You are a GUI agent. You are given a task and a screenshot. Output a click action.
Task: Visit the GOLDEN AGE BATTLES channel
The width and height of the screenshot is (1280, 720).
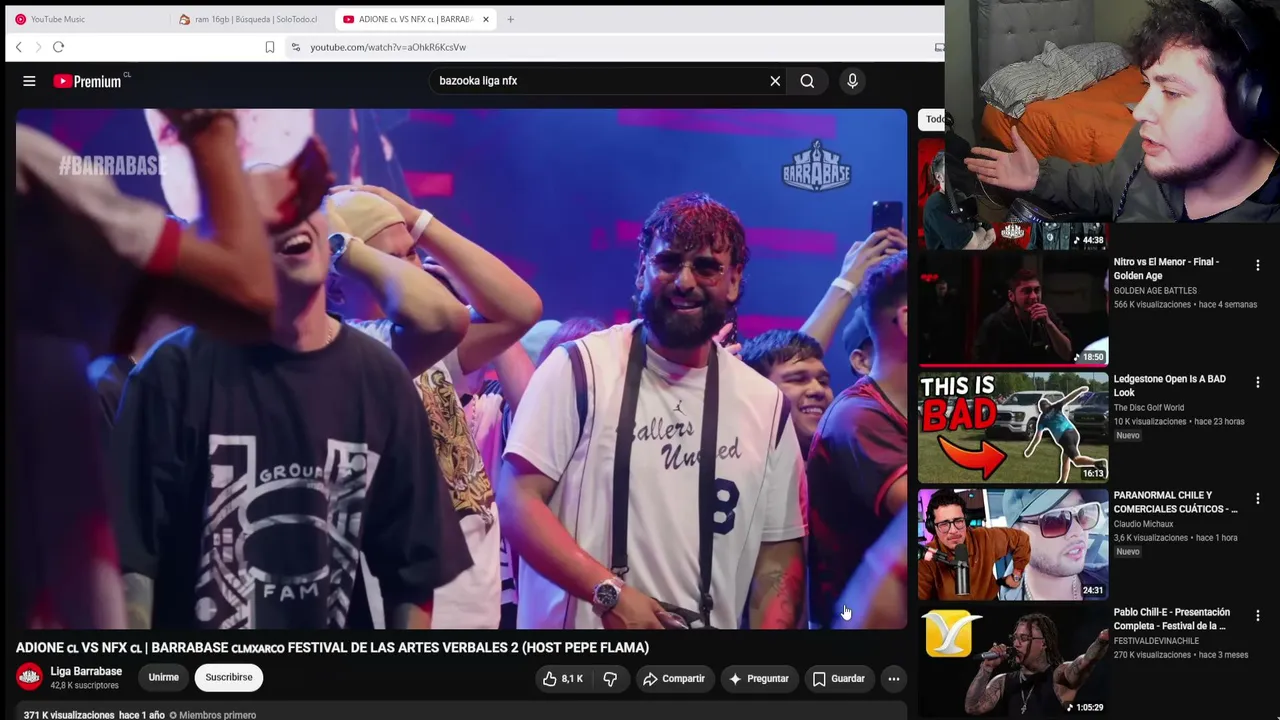point(1155,291)
